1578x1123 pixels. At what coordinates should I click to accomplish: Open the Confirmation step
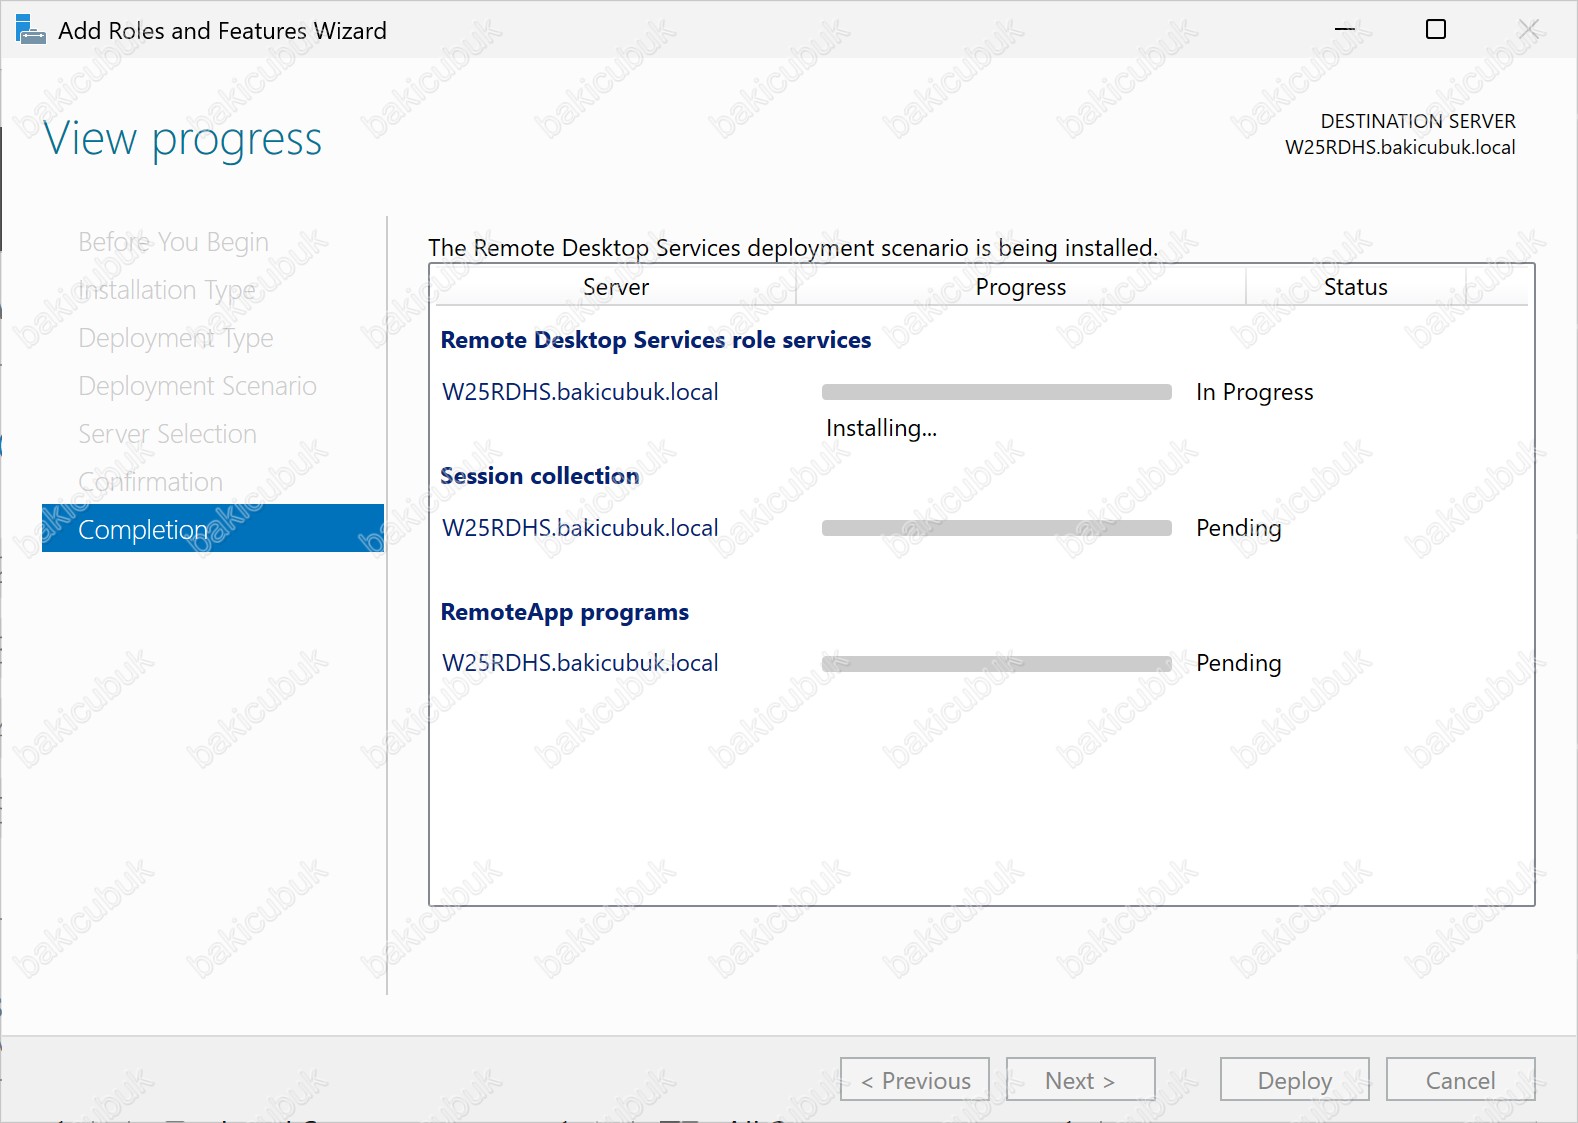150,482
